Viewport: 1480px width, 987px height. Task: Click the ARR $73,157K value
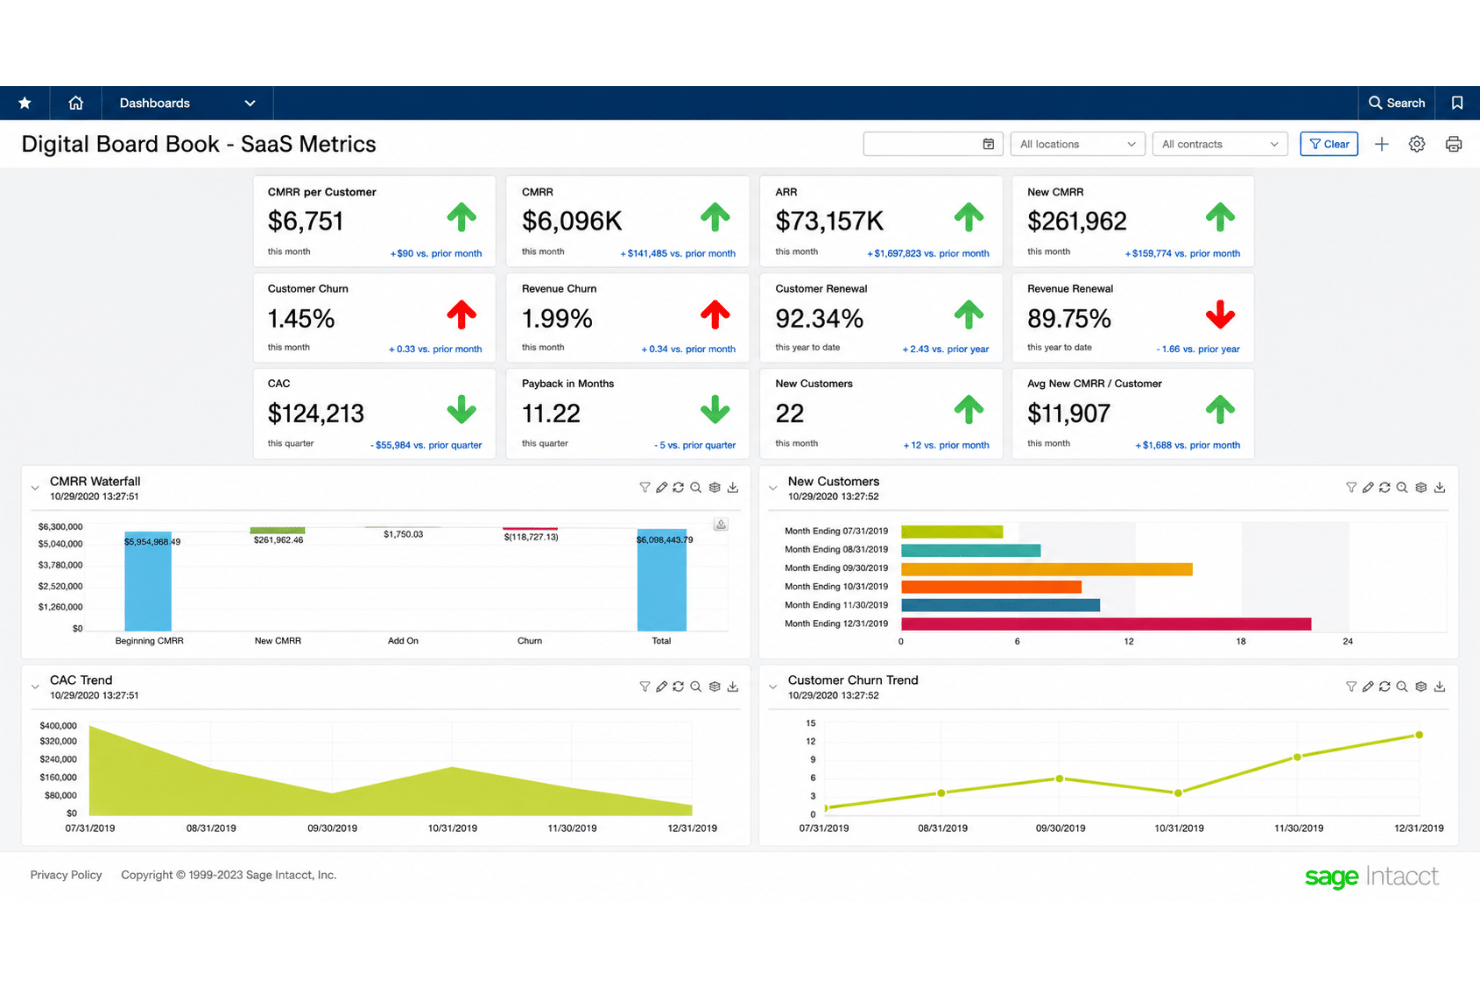coord(830,221)
